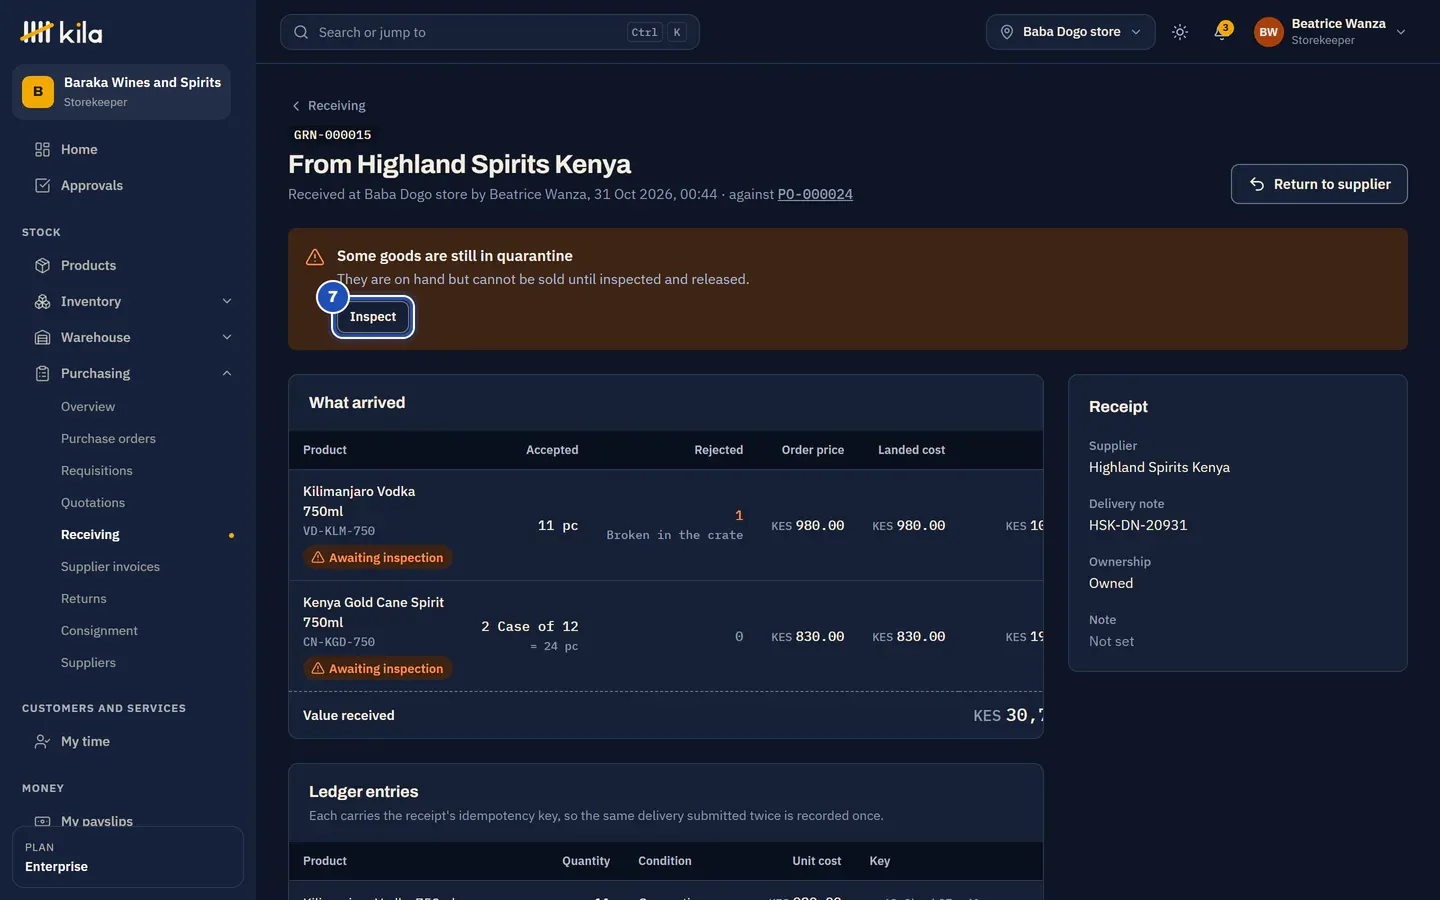Click the delivery note HSK-DN-20931
1440x900 pixels.
point(1138,525)
